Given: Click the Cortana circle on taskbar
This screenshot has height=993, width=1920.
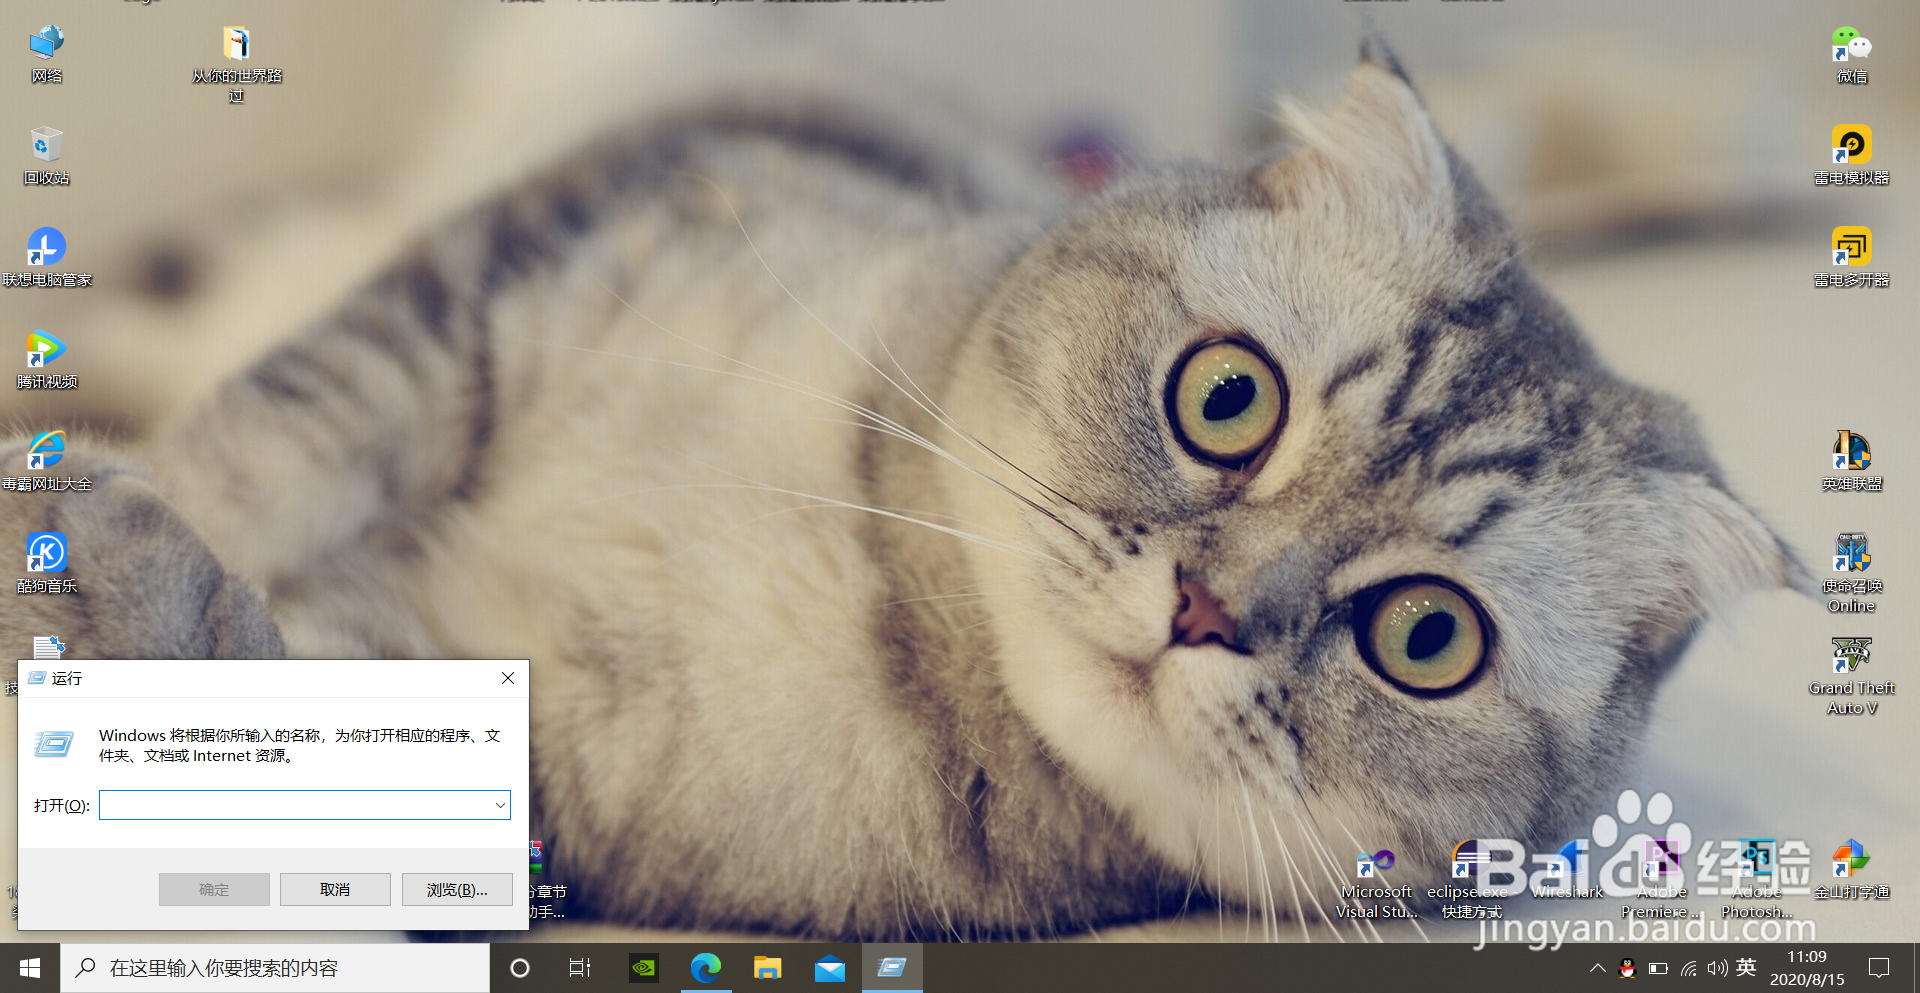Looking at the screenshot, I should 520,968.
